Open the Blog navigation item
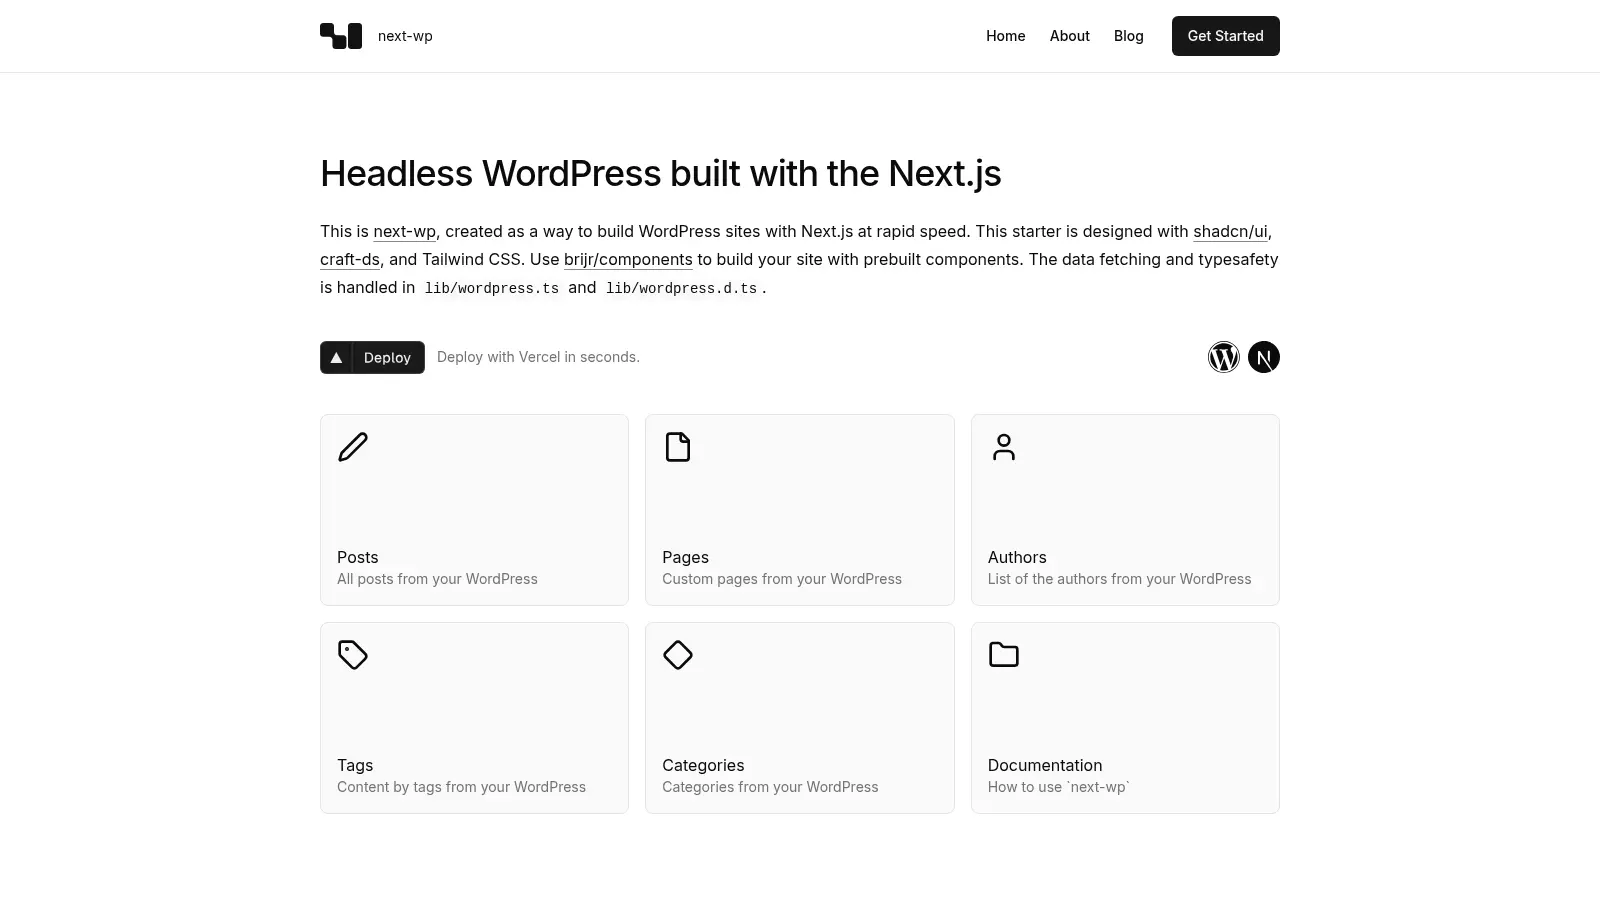Image resolution: width=1600 pixels, height=900 pixels. [1128, 36]
